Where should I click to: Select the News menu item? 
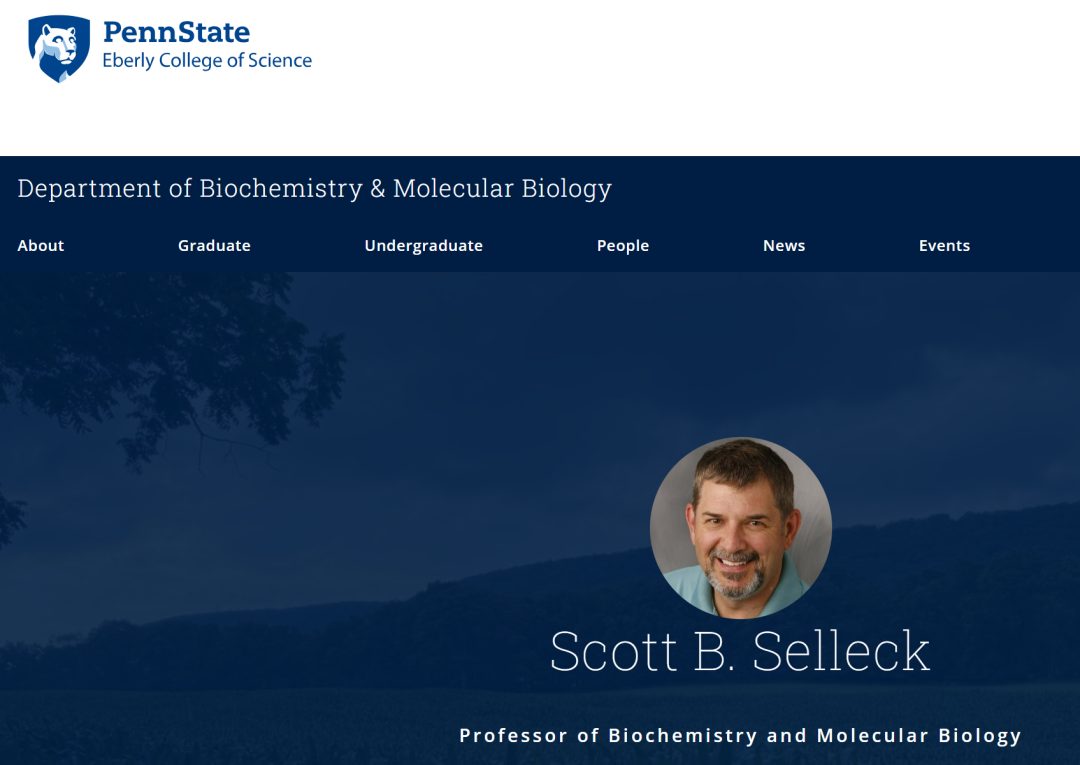click(x=784, y=246)
